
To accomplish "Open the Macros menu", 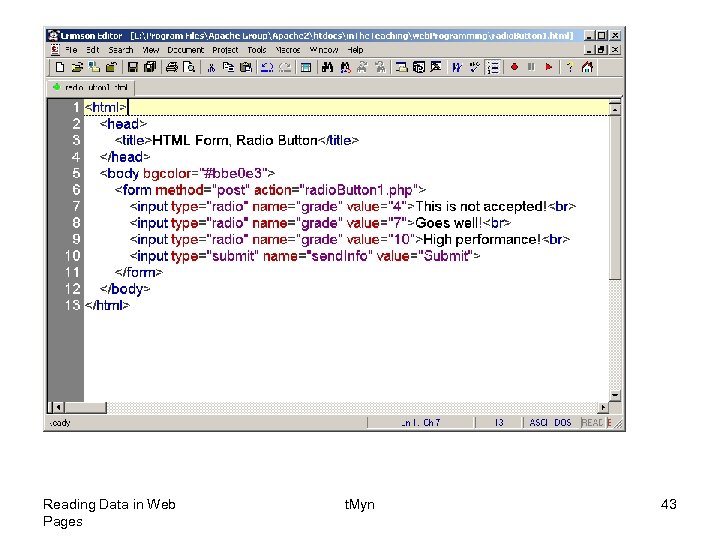I will click(x=288, y=50).
